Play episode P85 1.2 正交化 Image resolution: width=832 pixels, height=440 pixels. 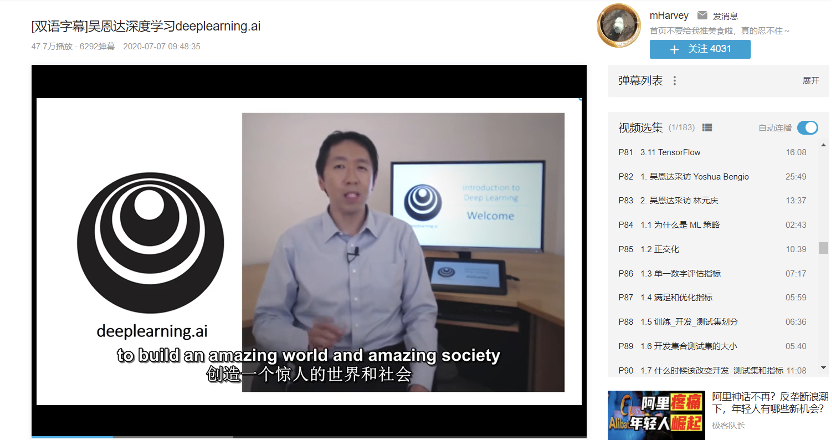tap(713, 249)
